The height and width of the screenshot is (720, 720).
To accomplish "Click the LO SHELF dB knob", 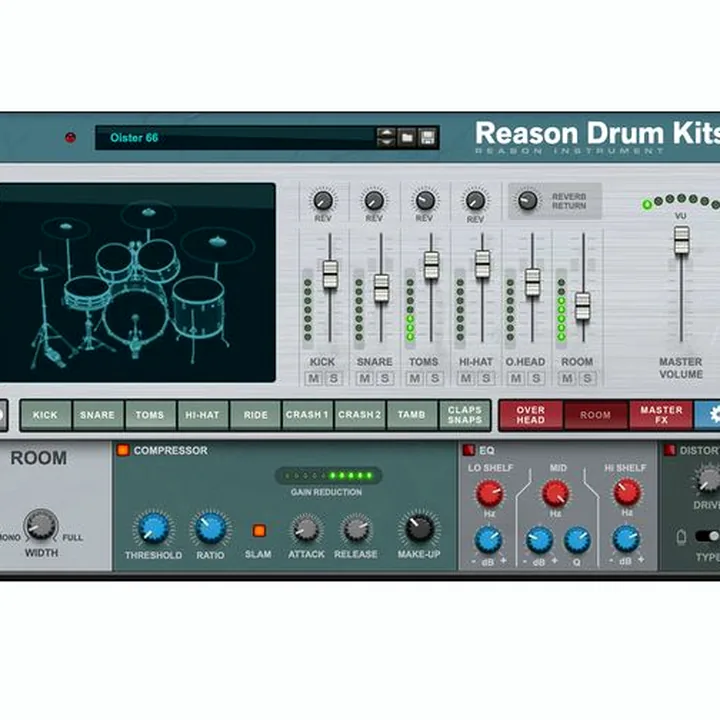I will click(x=488, y=540).
